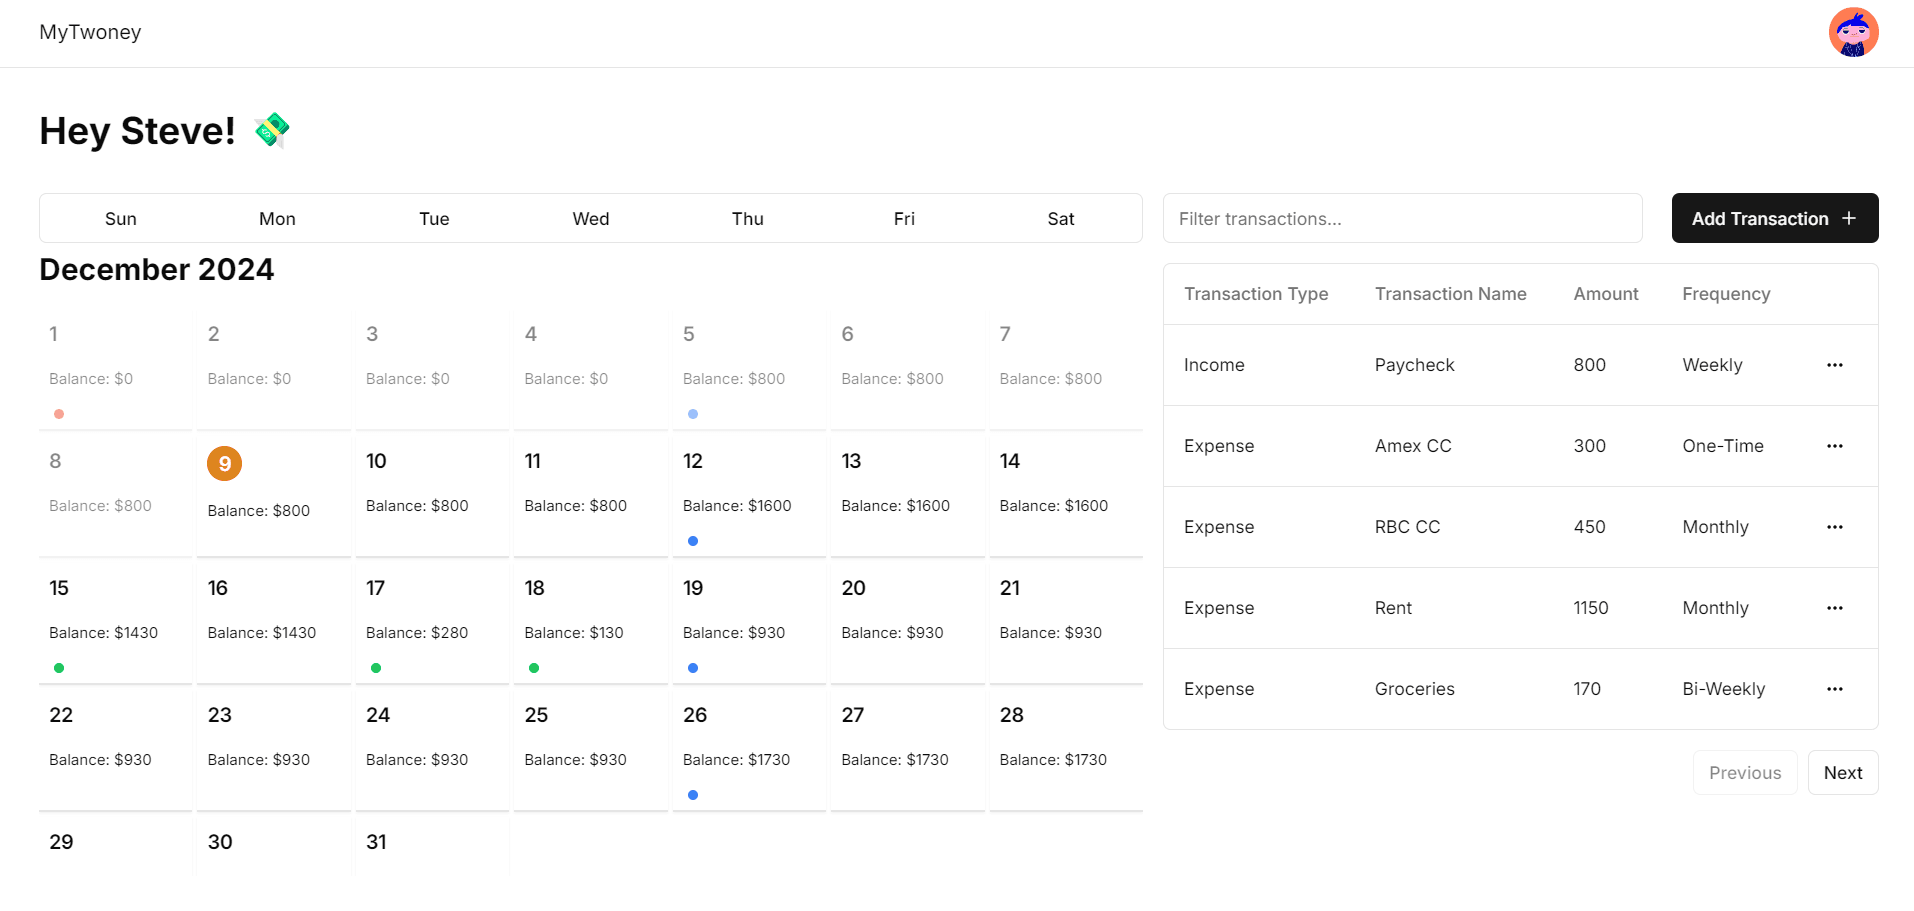The width and height of the screenshot is (1914, 911).
Task: Click the Bi-Weekly frequency cell
Action: 1723,689
